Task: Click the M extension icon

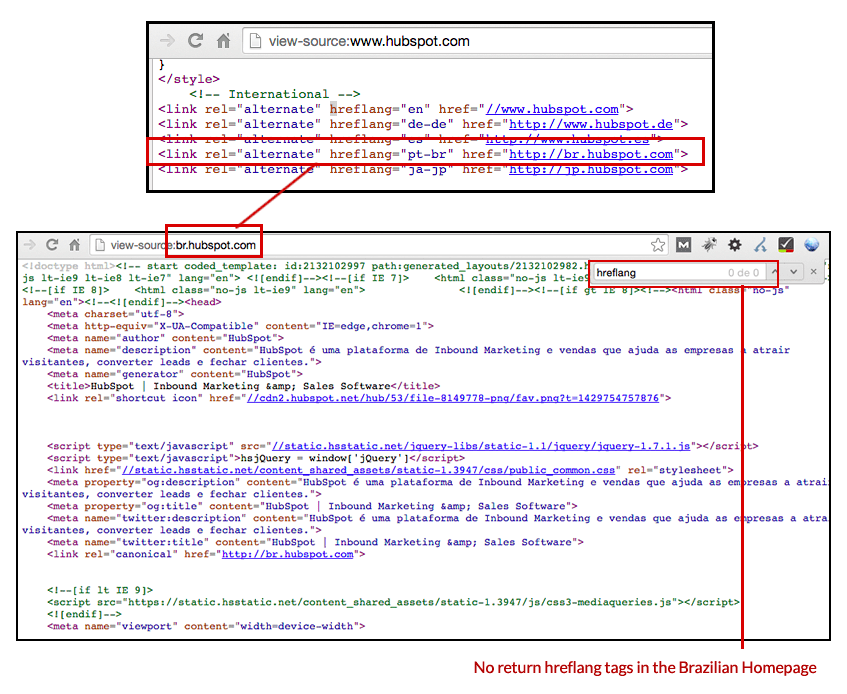Action: coord(683,245)
